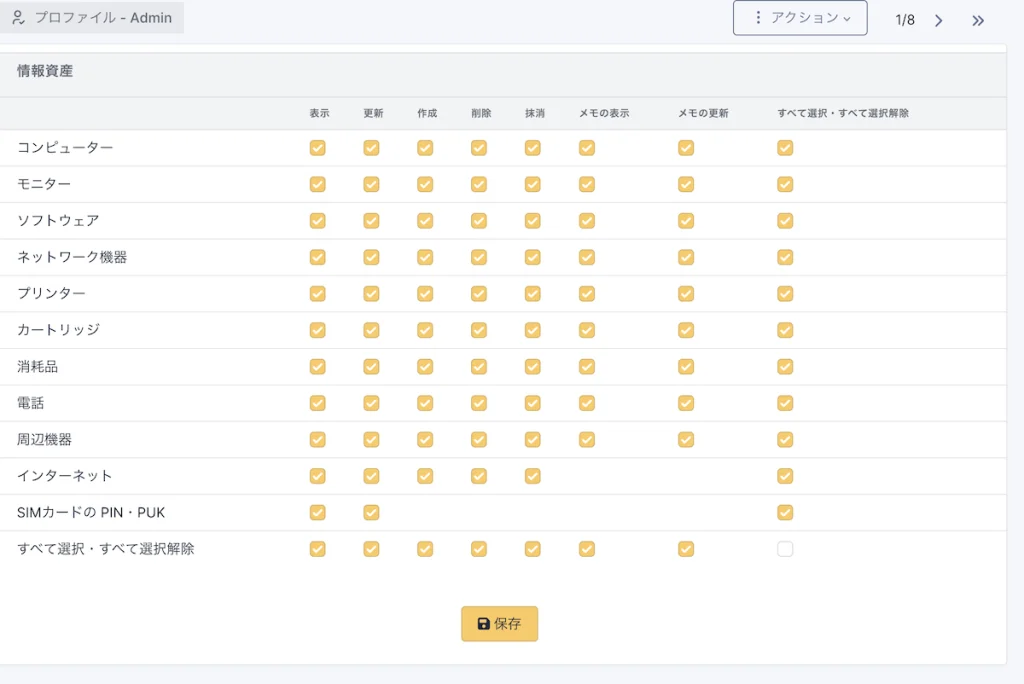Click the 1/8 page counter
Viewport: 1024px width, 684px height.
click(905, 20)
